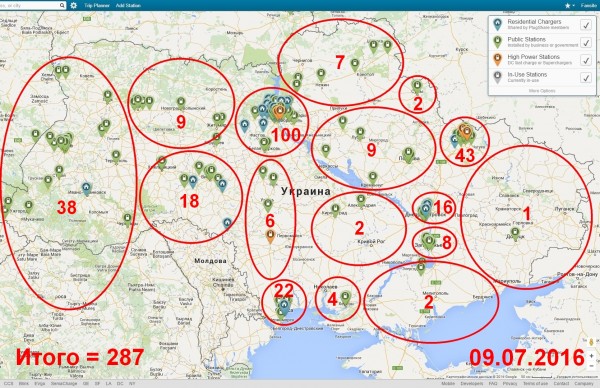
Task: Select the orange high power marker in Kharkiv
Action: pyautogui.click(x=466, y=133)
